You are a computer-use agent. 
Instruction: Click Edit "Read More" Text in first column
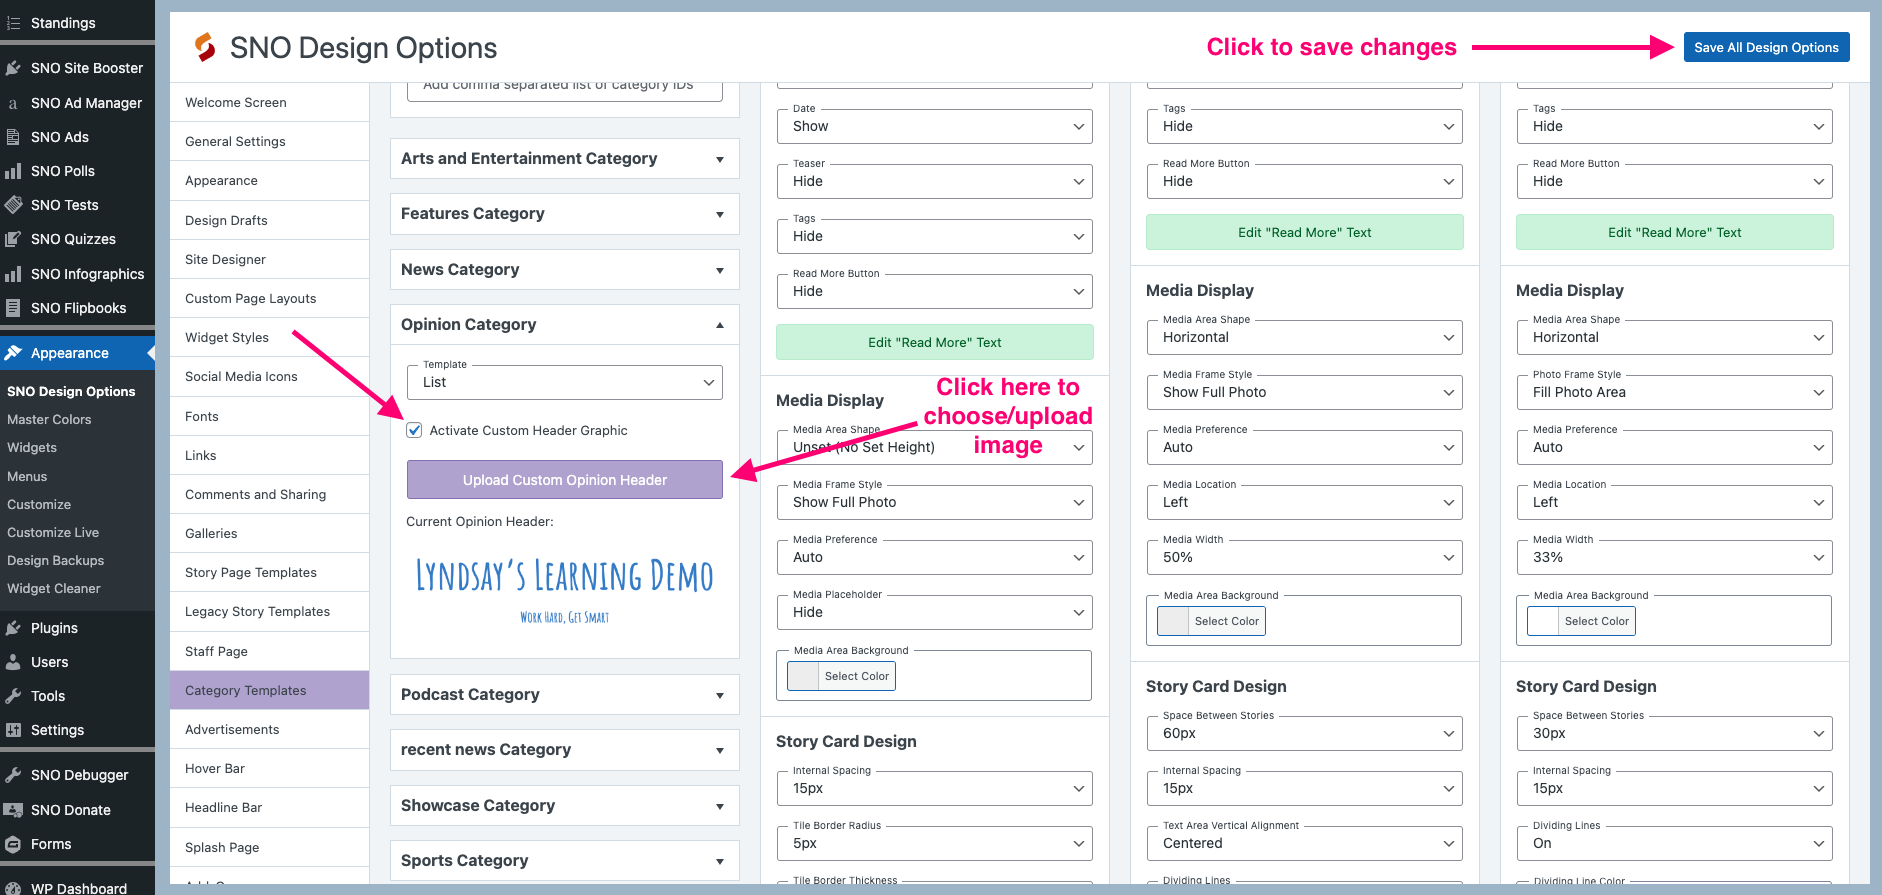point(934,342)
